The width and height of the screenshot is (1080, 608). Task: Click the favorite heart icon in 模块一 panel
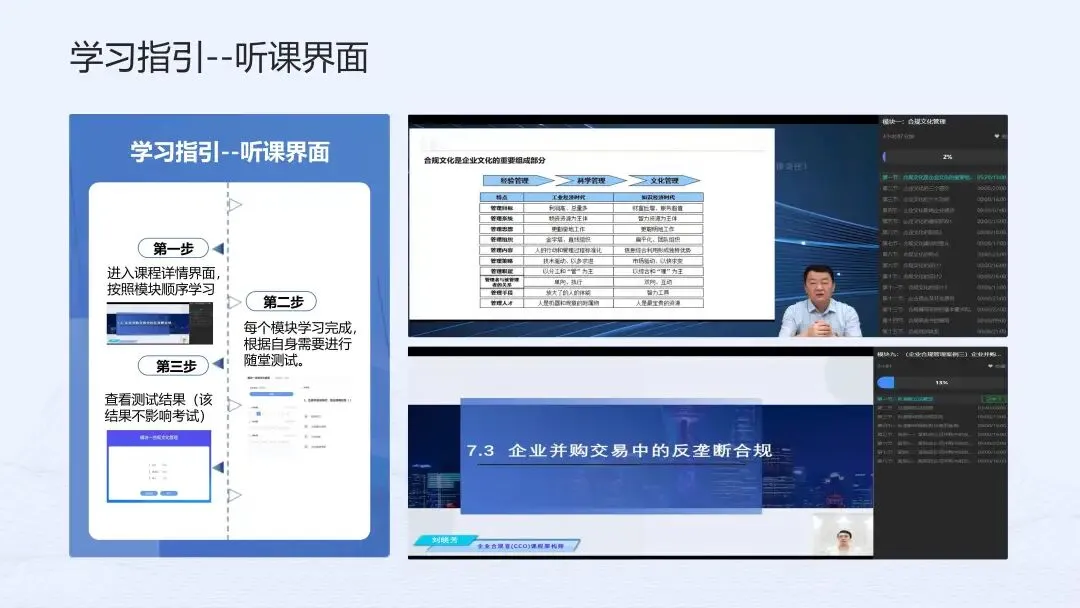997,136
